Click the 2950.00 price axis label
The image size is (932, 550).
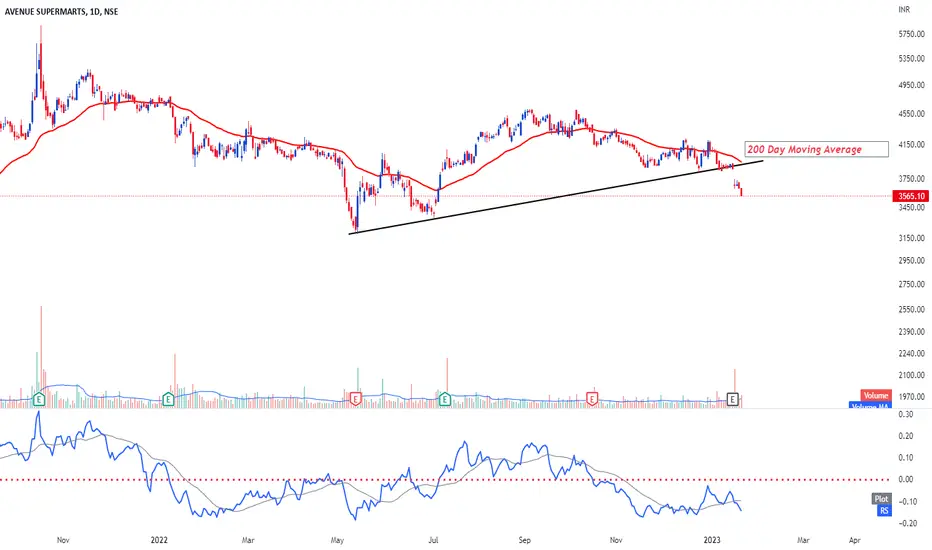(912, 260)
